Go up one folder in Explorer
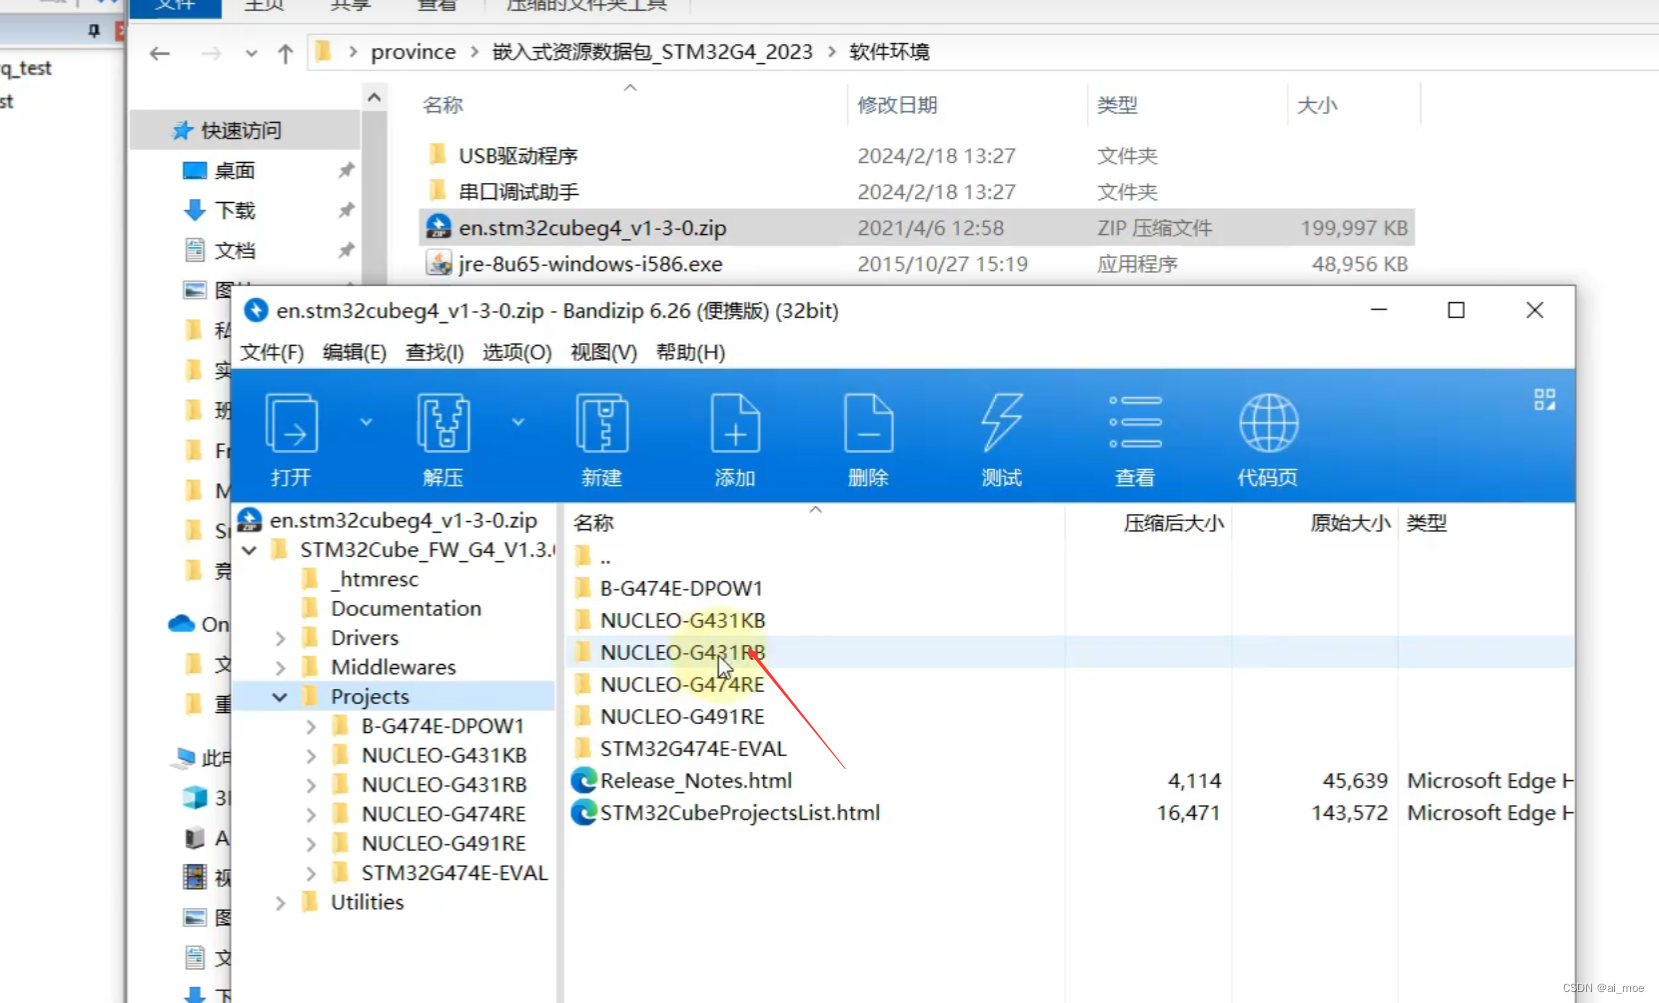The width and height of the screenshot is (1659, 1003). pyautogui.click(x=286, y=53)
